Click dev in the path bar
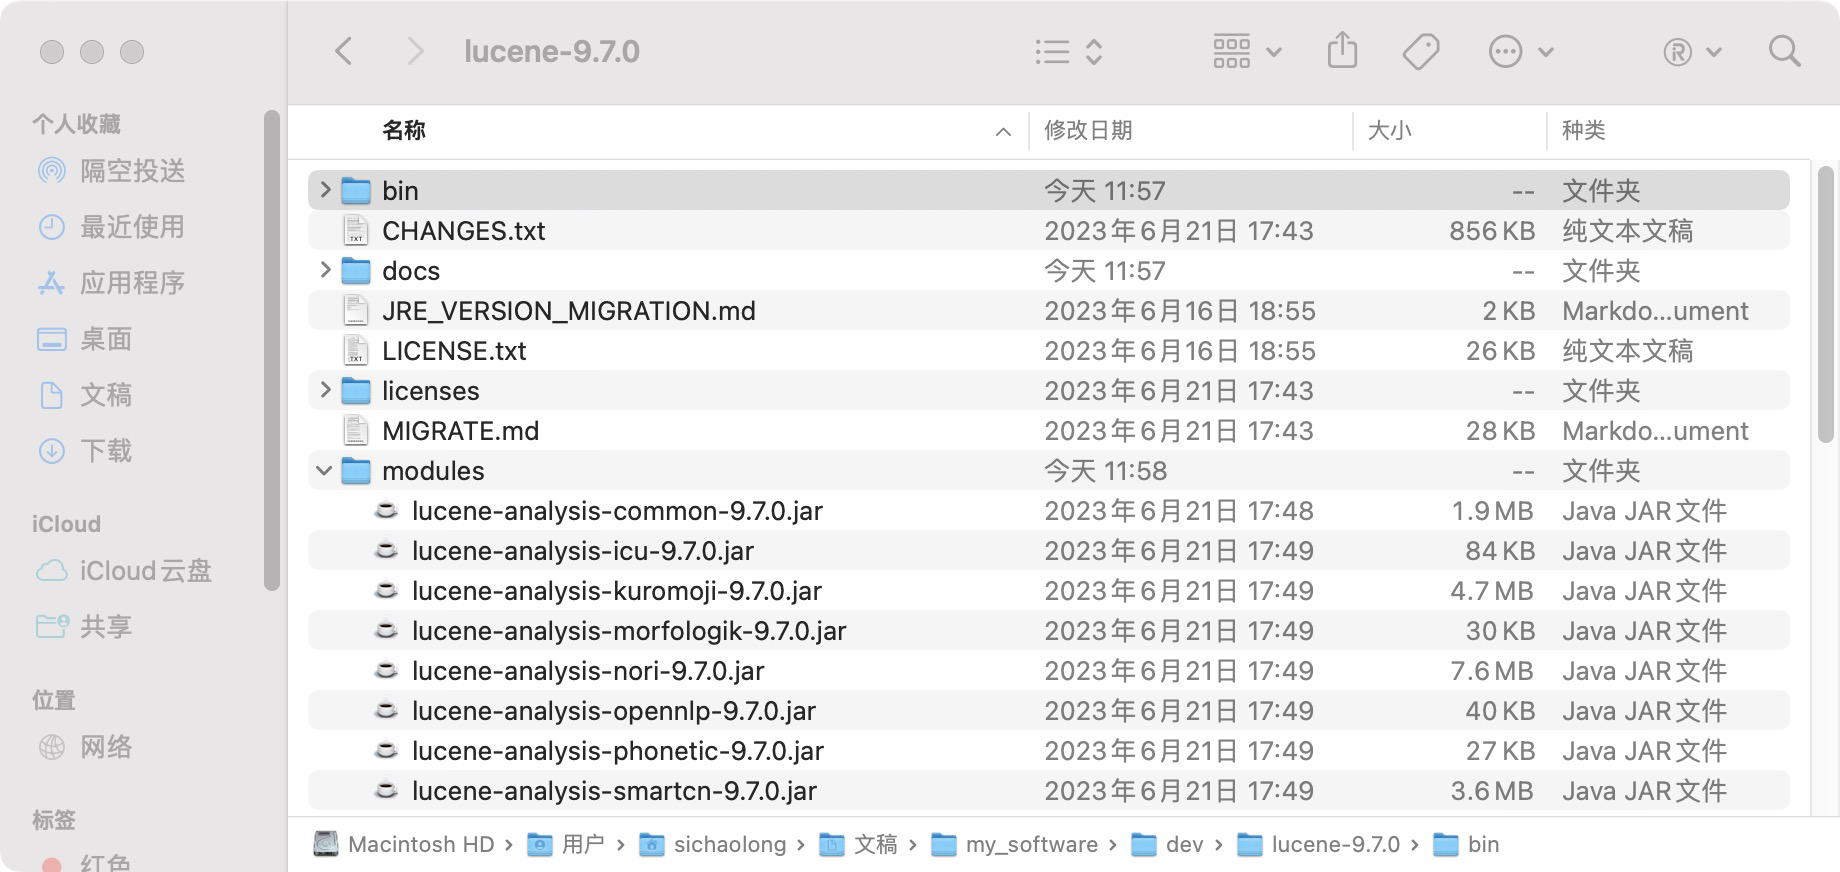This screenshot has width=1840, height=872. click(1168, 845)
